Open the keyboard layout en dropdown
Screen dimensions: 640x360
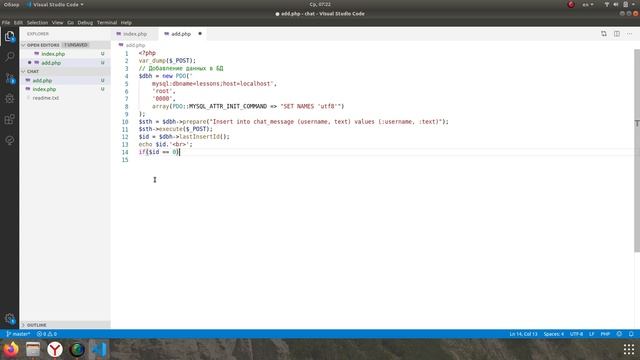click(588, 4)
